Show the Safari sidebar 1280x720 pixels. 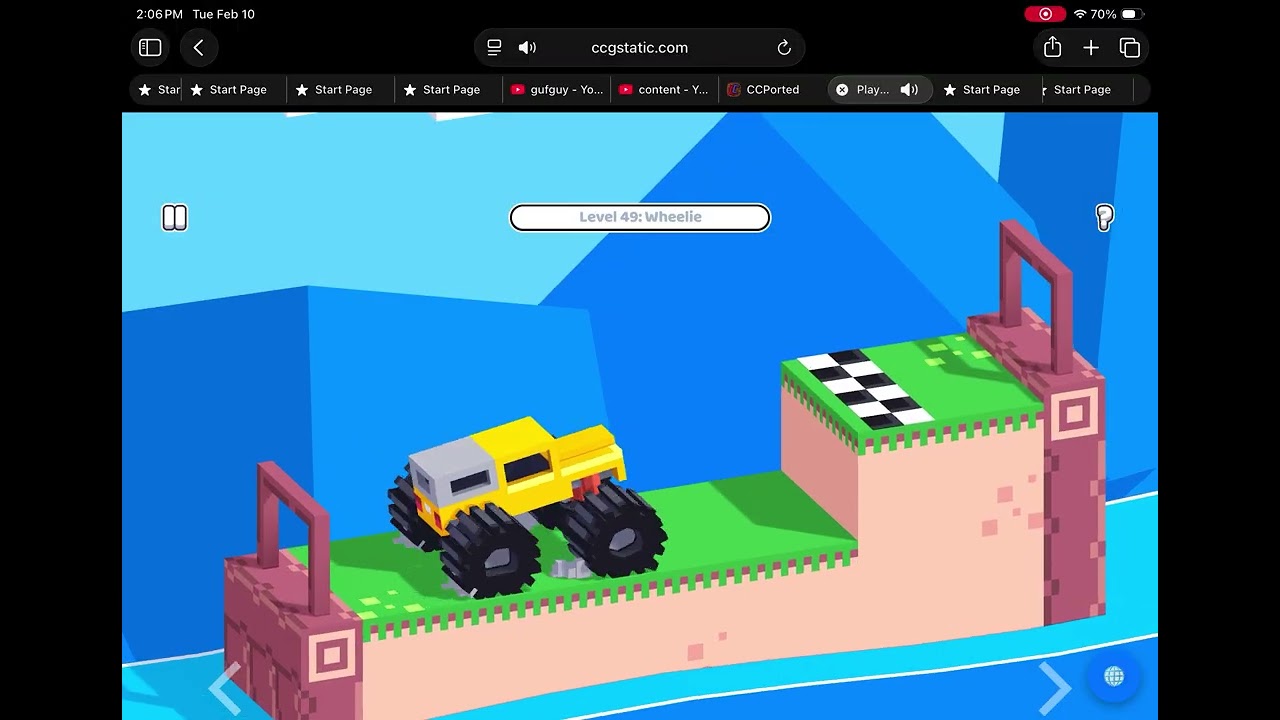pos(150,47)
